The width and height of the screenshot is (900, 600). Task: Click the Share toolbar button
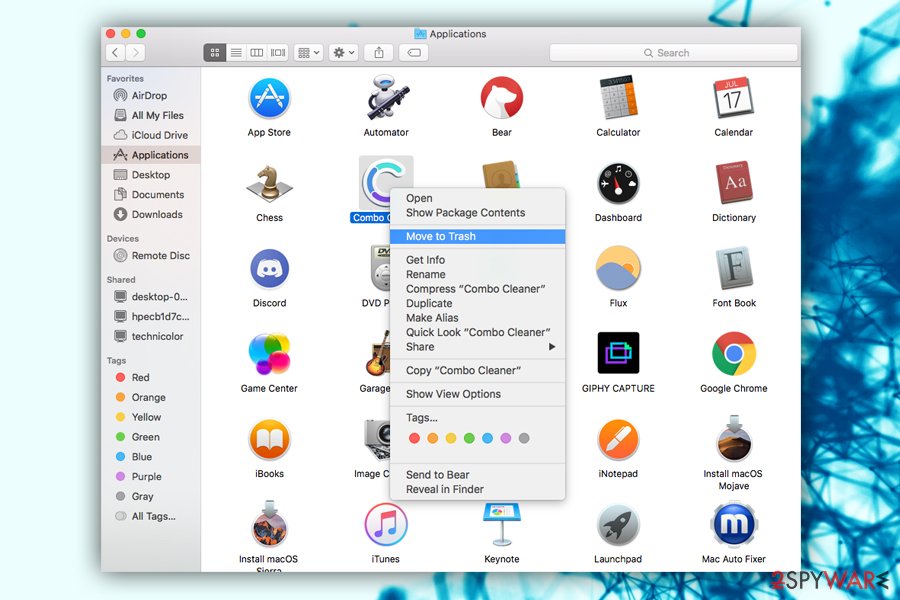pos(379,53)
